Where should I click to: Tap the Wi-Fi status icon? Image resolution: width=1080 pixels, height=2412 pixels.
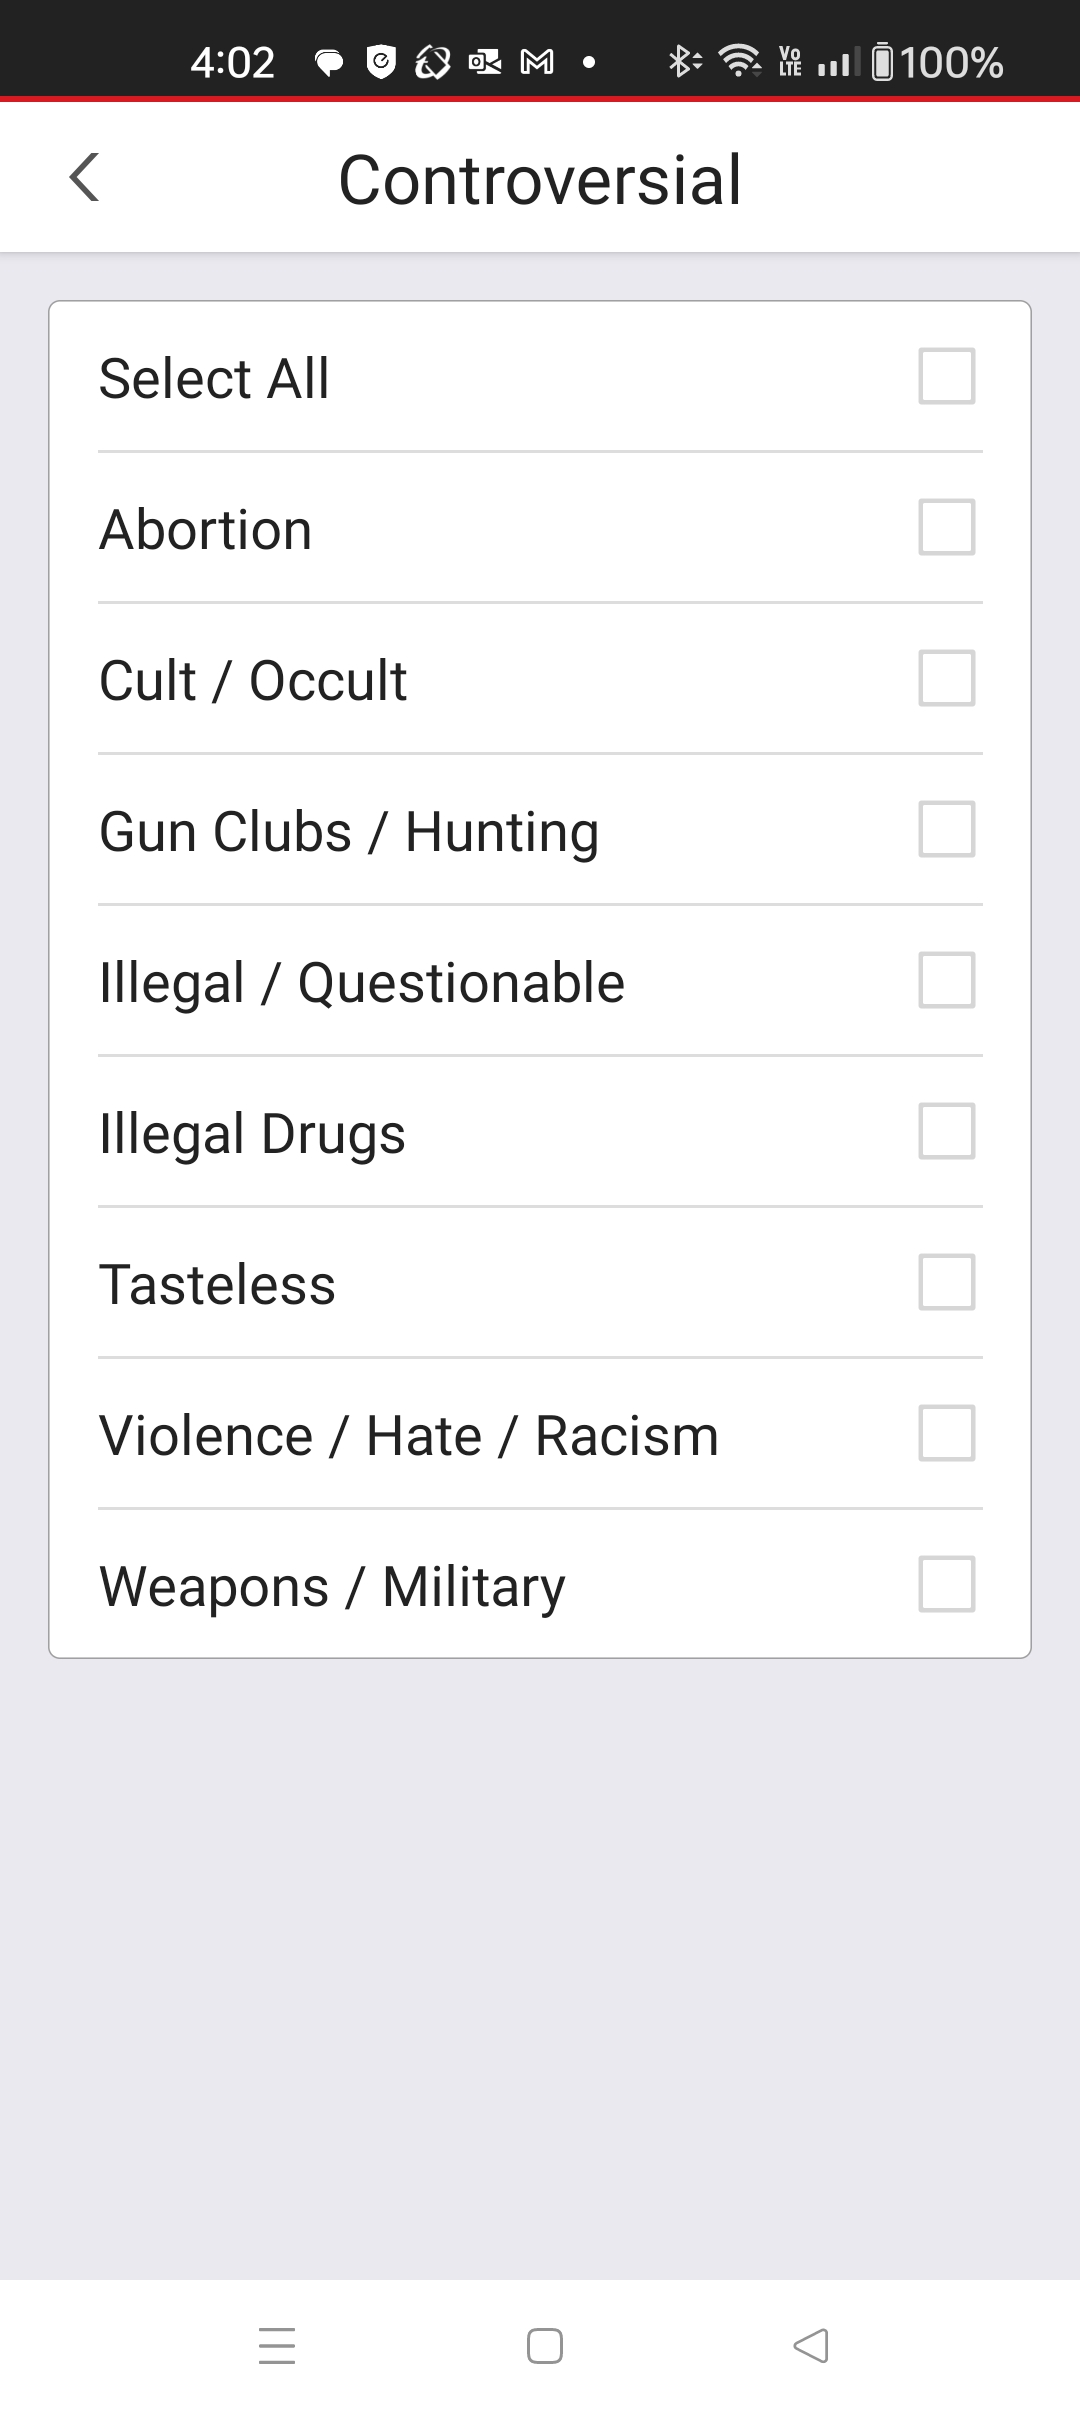coord(739,61)
